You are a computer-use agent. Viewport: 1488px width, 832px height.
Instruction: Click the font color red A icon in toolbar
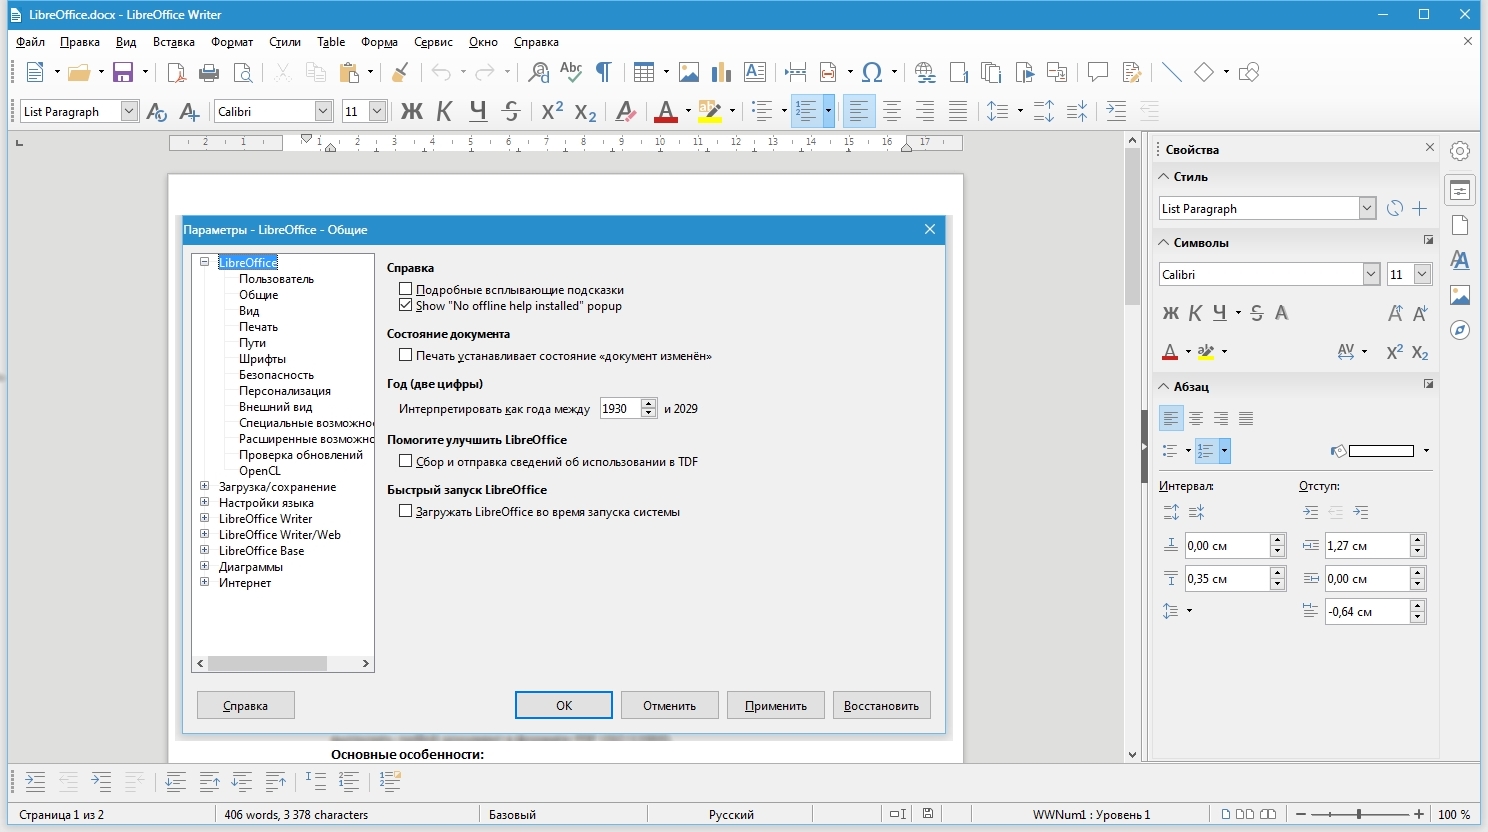pos(666,111)
